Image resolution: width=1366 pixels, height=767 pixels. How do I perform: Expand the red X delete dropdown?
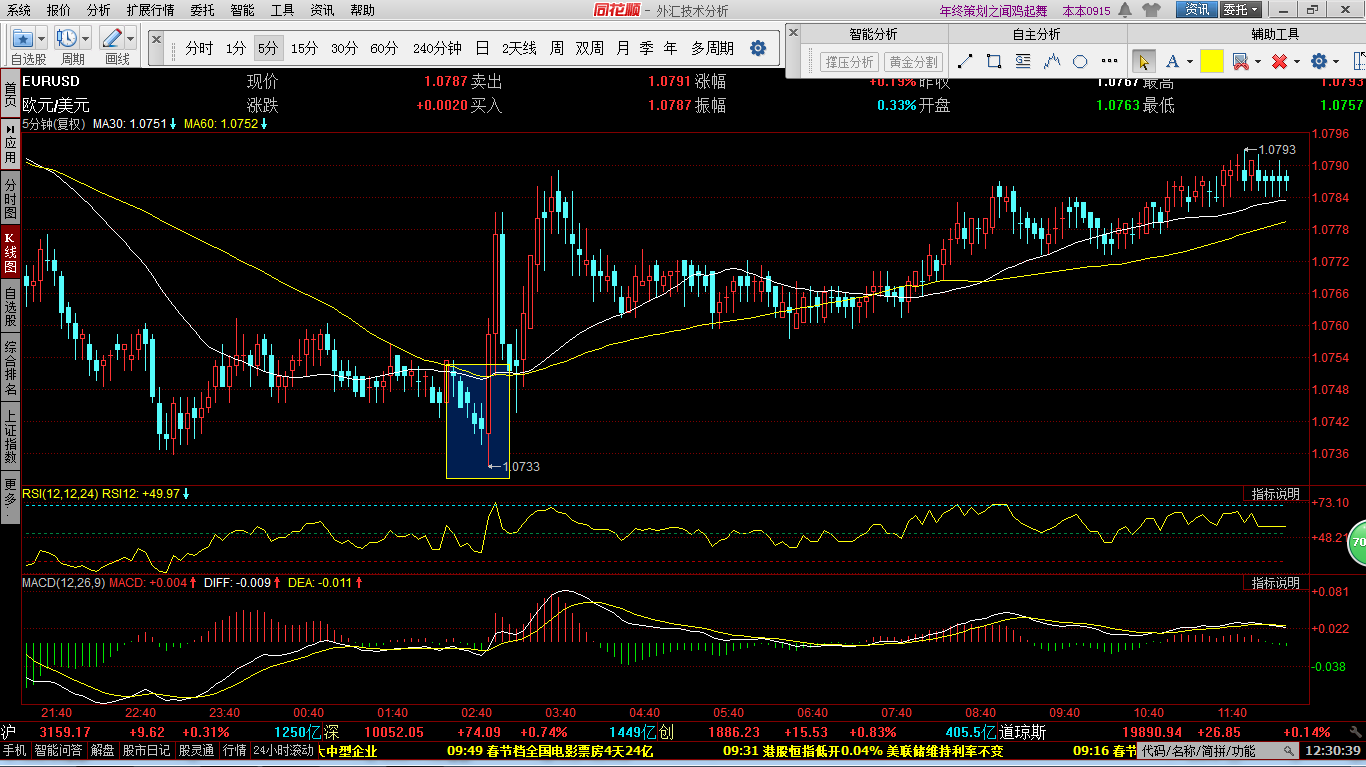pyautogui.click(x=1296, y=62)
